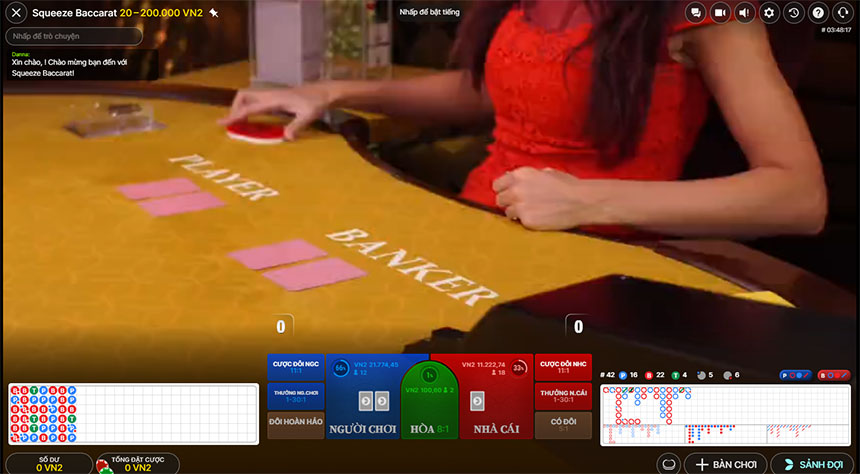This screenshot has height=474, width=860.
Task: Bet on Cược Đôi NGC 11:1
Action: 296,367
